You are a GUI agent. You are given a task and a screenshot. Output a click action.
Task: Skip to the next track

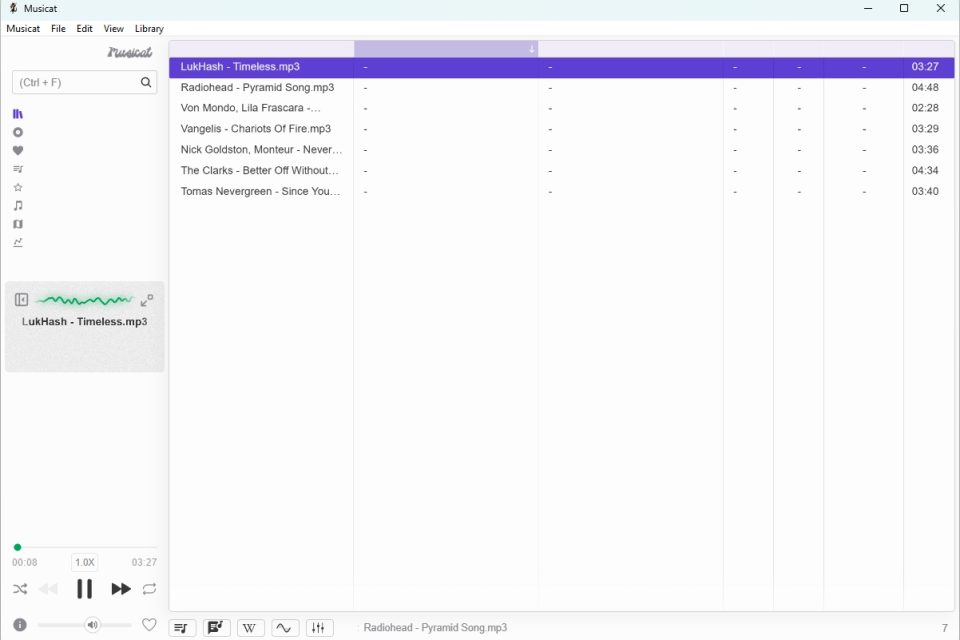point(121,589)
